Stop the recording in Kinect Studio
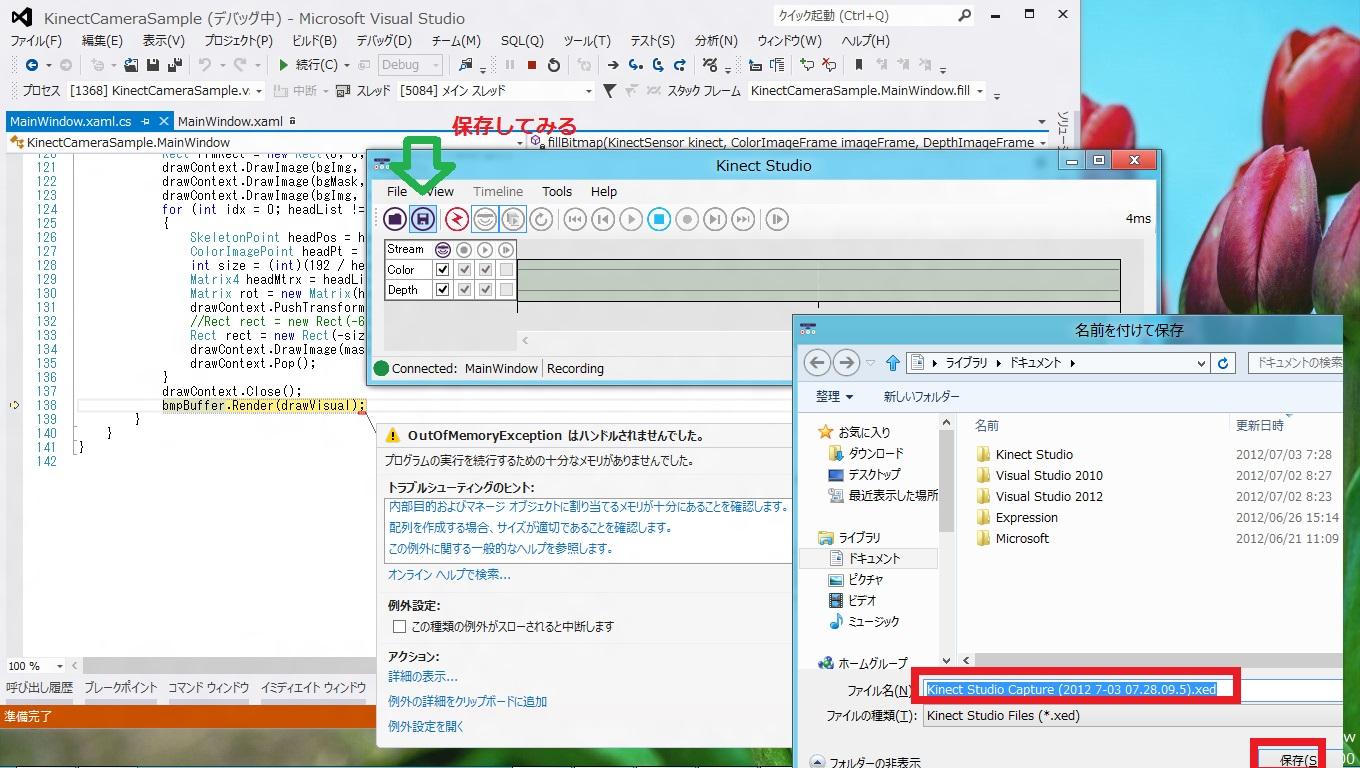Screen dimensions: 1360x768 [x=659, y=219]
